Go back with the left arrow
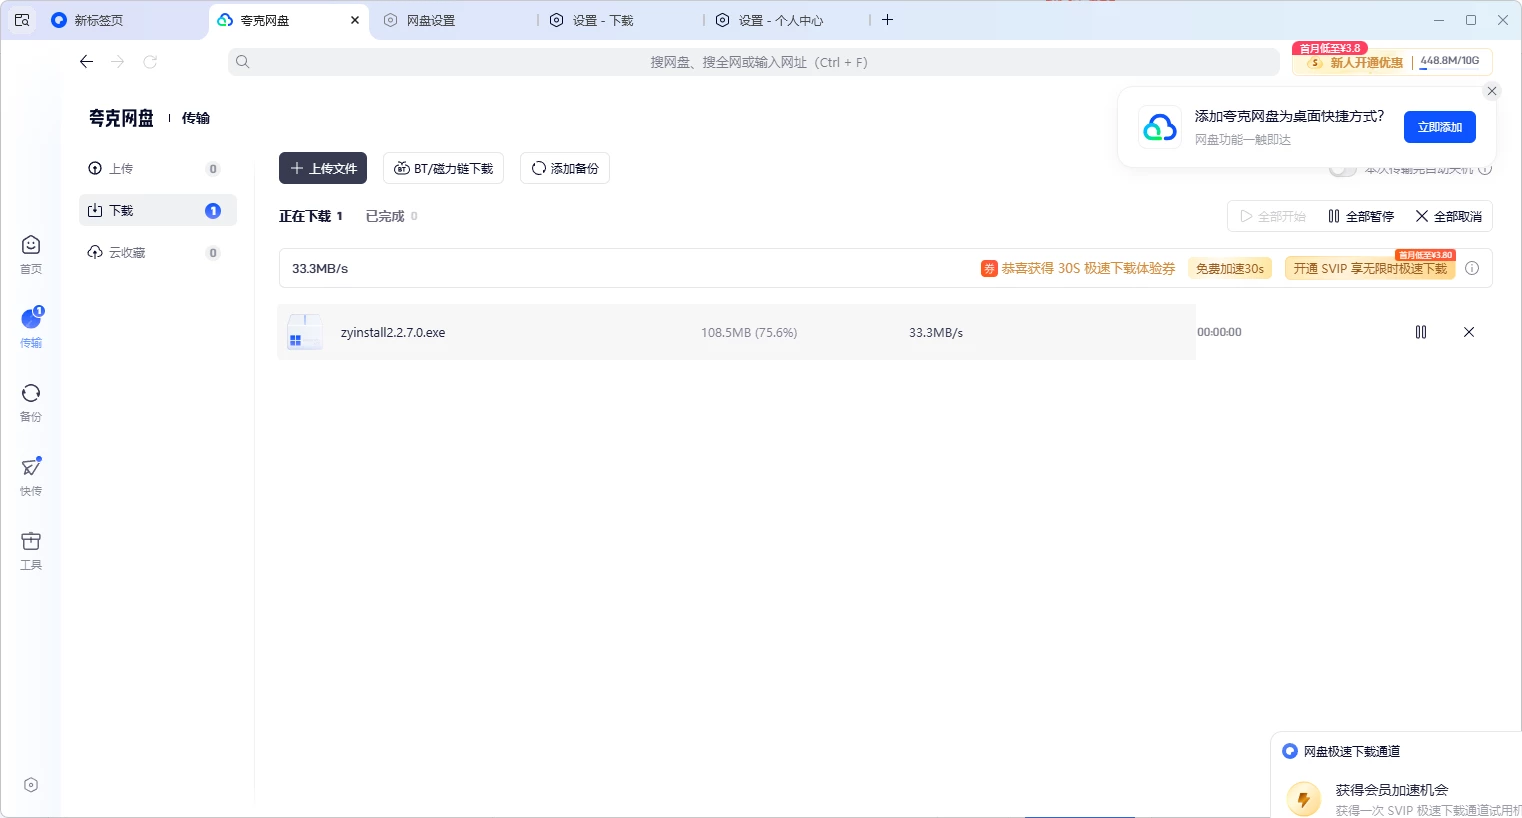 click(x=86, y=62)
